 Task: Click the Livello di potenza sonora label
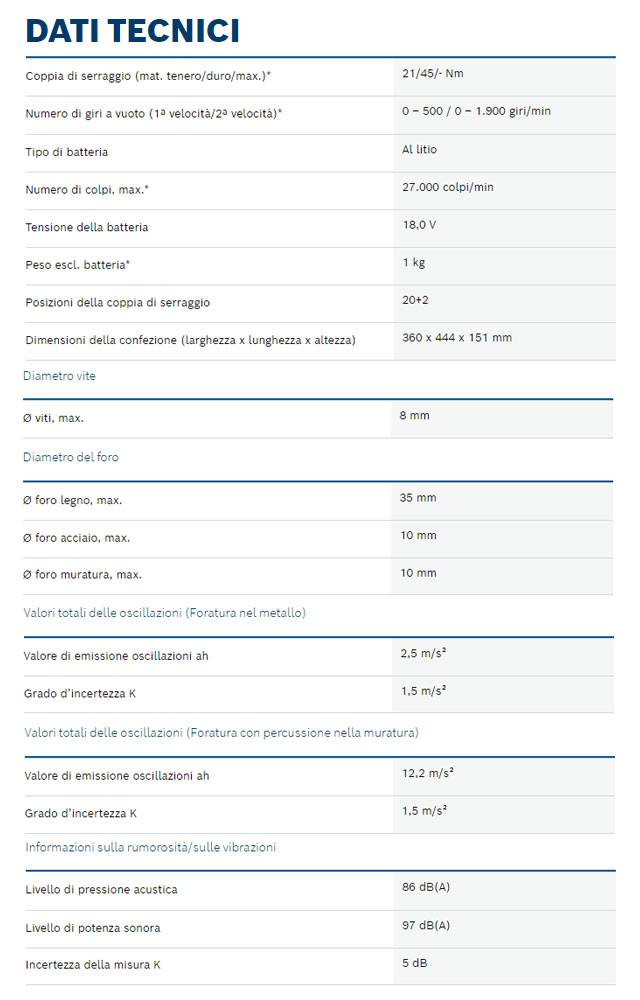93,928
